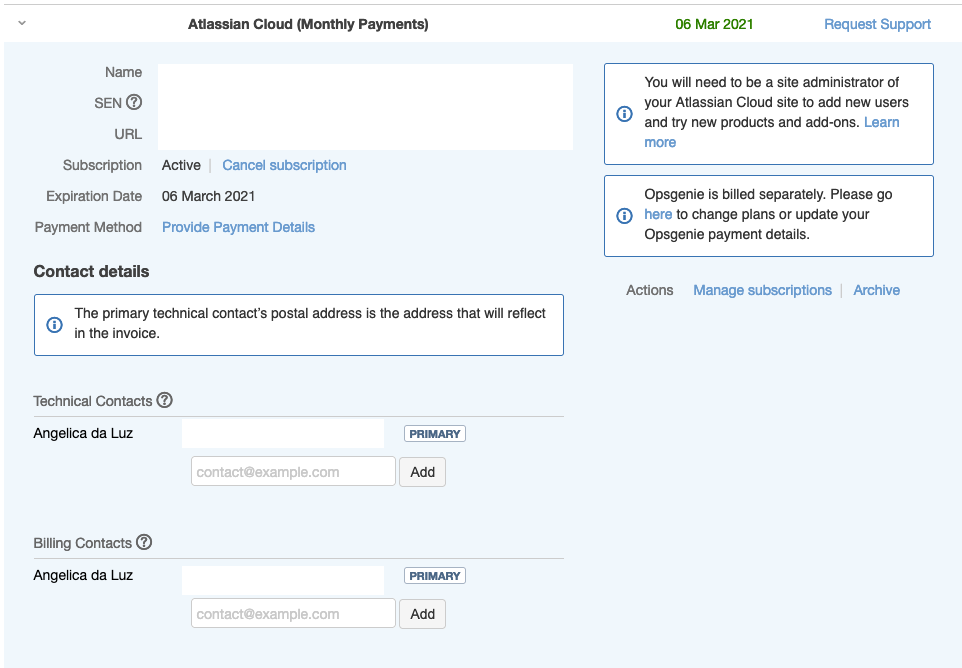Screen dimensions: 962x668
Task: Select Angelica da Luz under Technical Contacts
Action: click(x=83, y=433)
